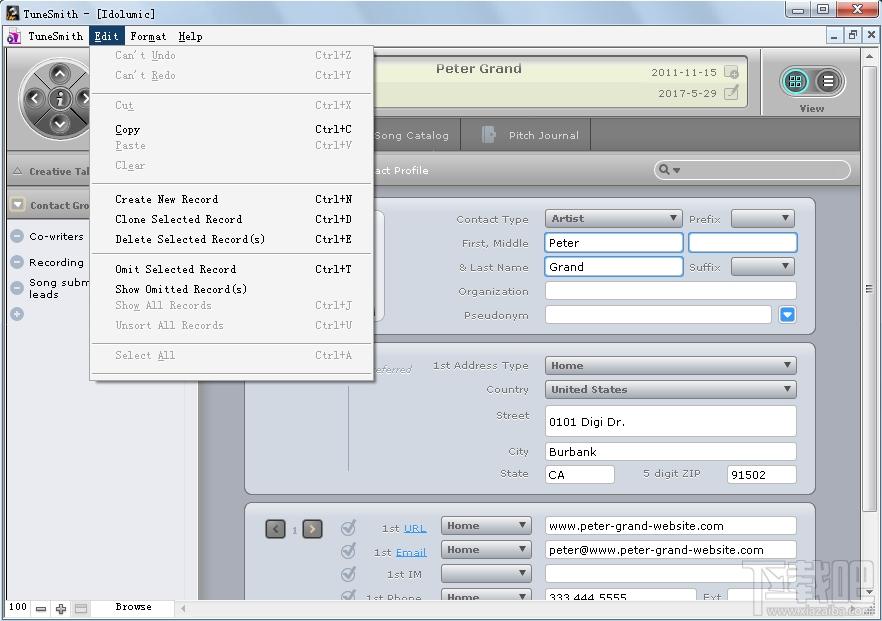Click the Pitch Journal tab icon

tap(488, 134)
